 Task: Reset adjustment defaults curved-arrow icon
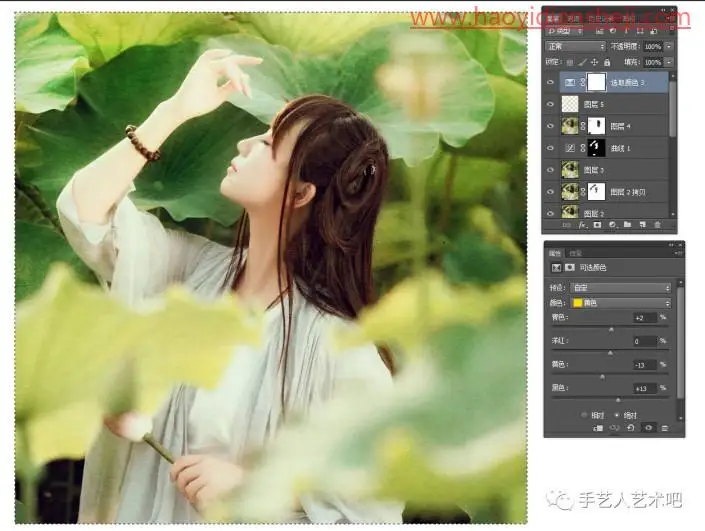click(631, 428)
